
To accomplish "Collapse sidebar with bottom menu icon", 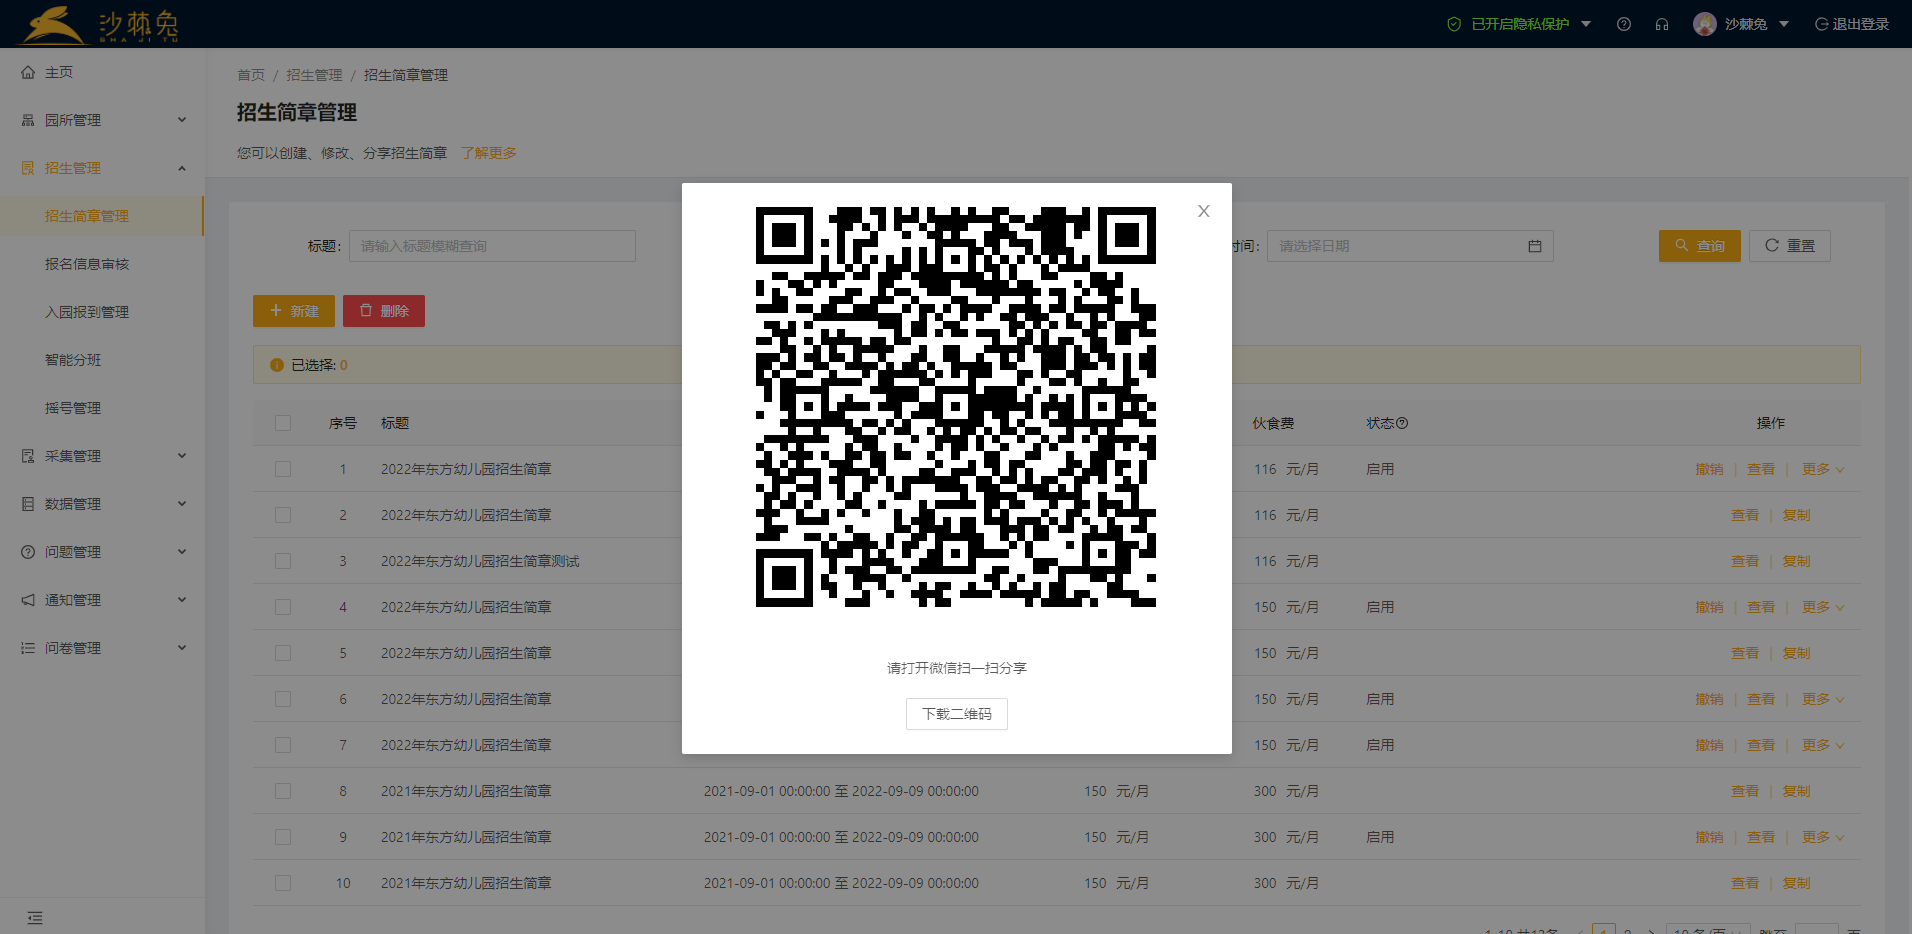I will pos(35,918).
